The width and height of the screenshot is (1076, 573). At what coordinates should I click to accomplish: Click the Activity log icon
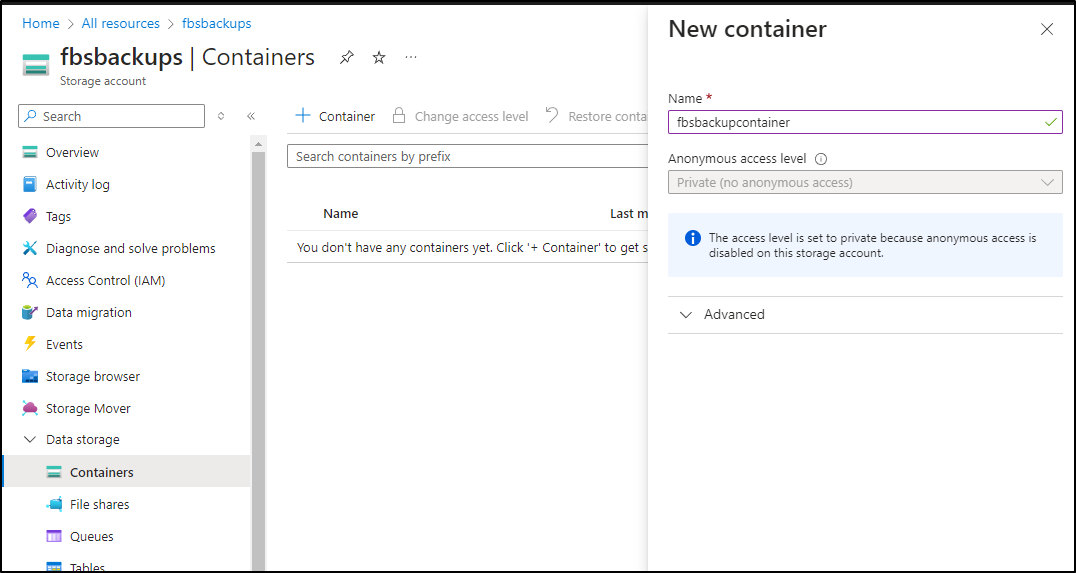point(30,184)
